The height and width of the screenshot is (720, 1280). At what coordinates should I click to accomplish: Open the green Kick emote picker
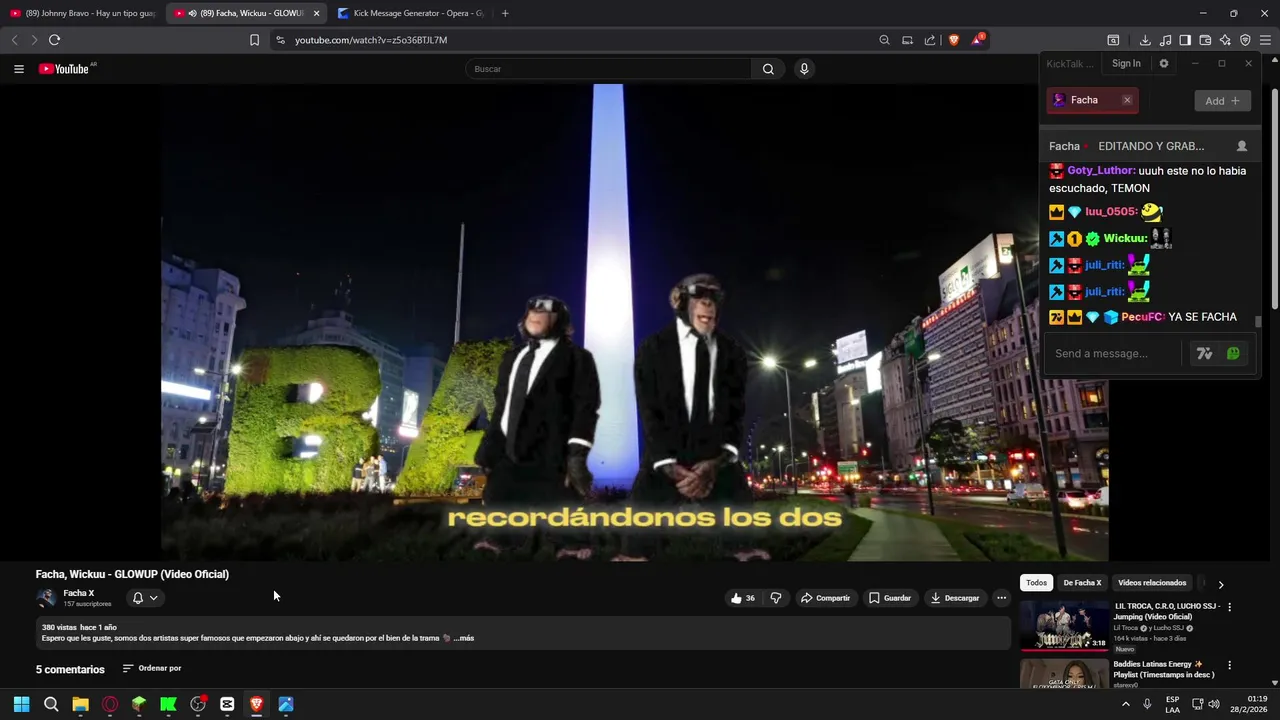point(1233,353)
